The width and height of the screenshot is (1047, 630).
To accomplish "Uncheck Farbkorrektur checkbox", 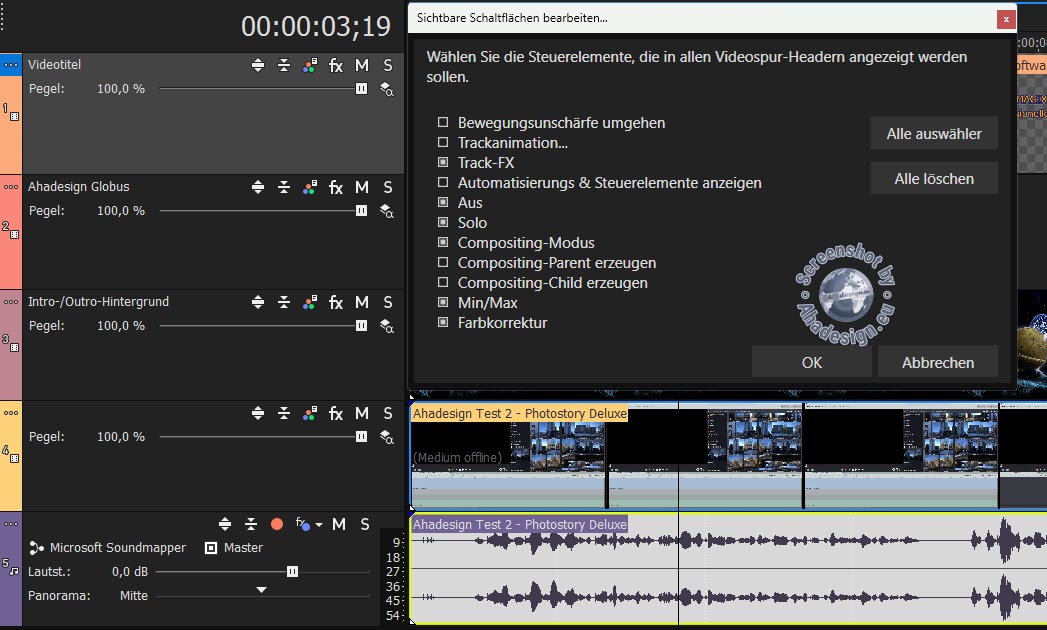I will pyautogui.click(x=443, y=323).
